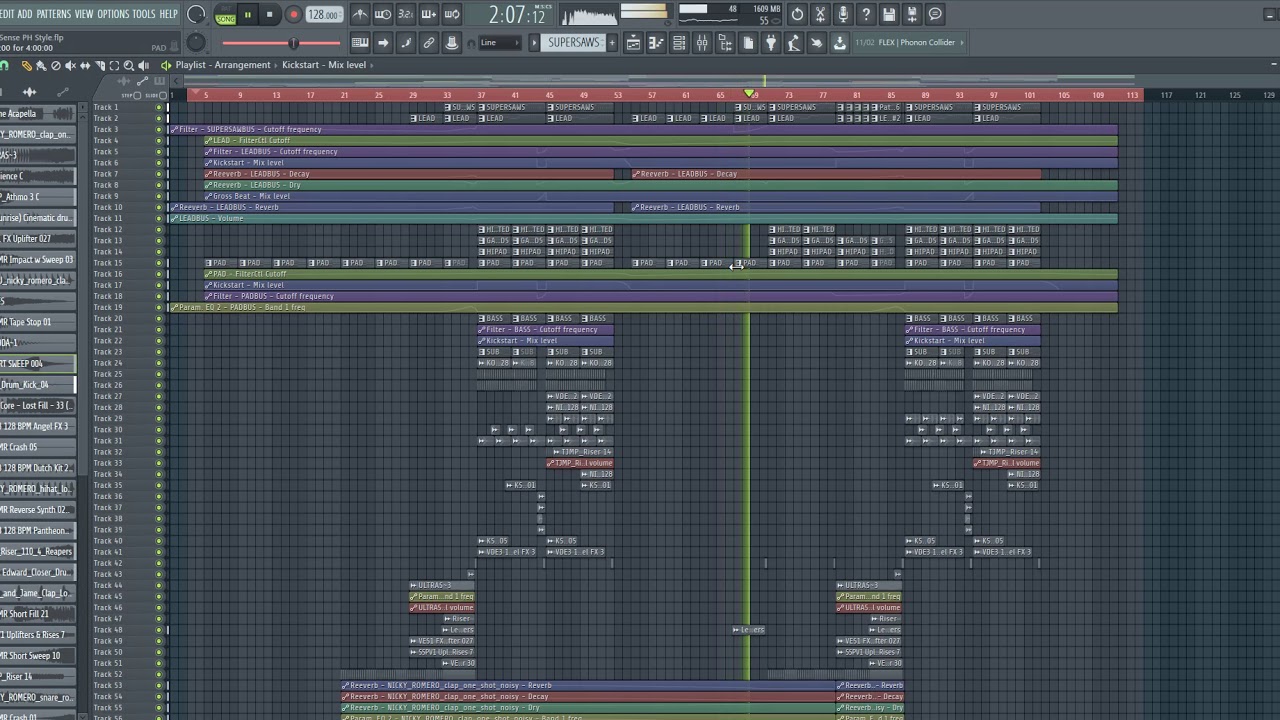Open the tempo tapper icon
The width and height of the screenshot is (1280, 720).
[794, 42]
